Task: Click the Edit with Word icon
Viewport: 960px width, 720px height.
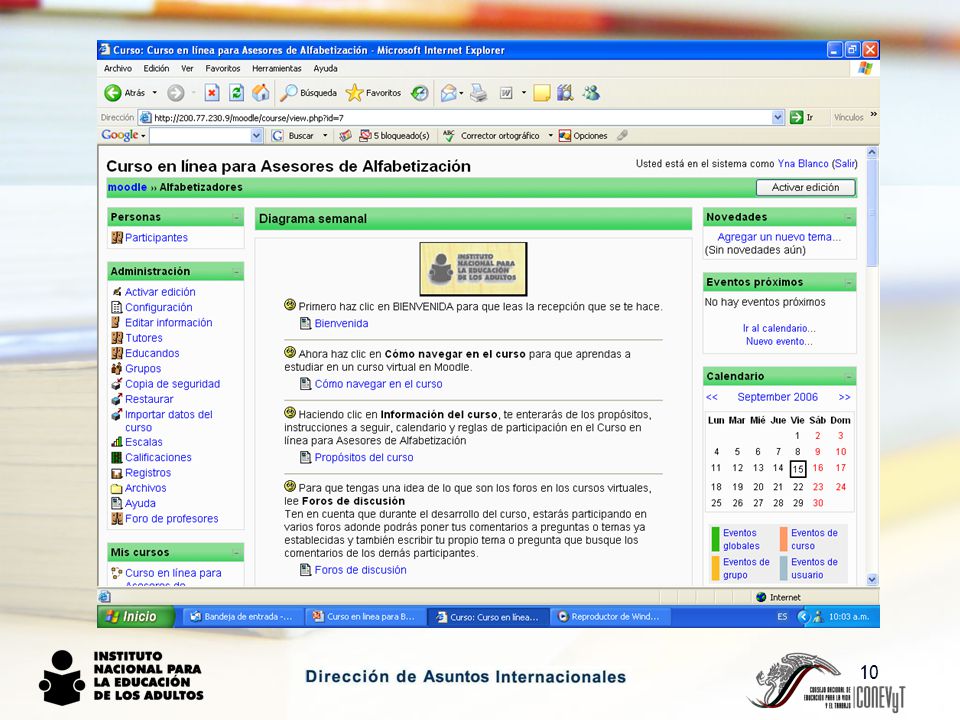Action: coord(506,93)
